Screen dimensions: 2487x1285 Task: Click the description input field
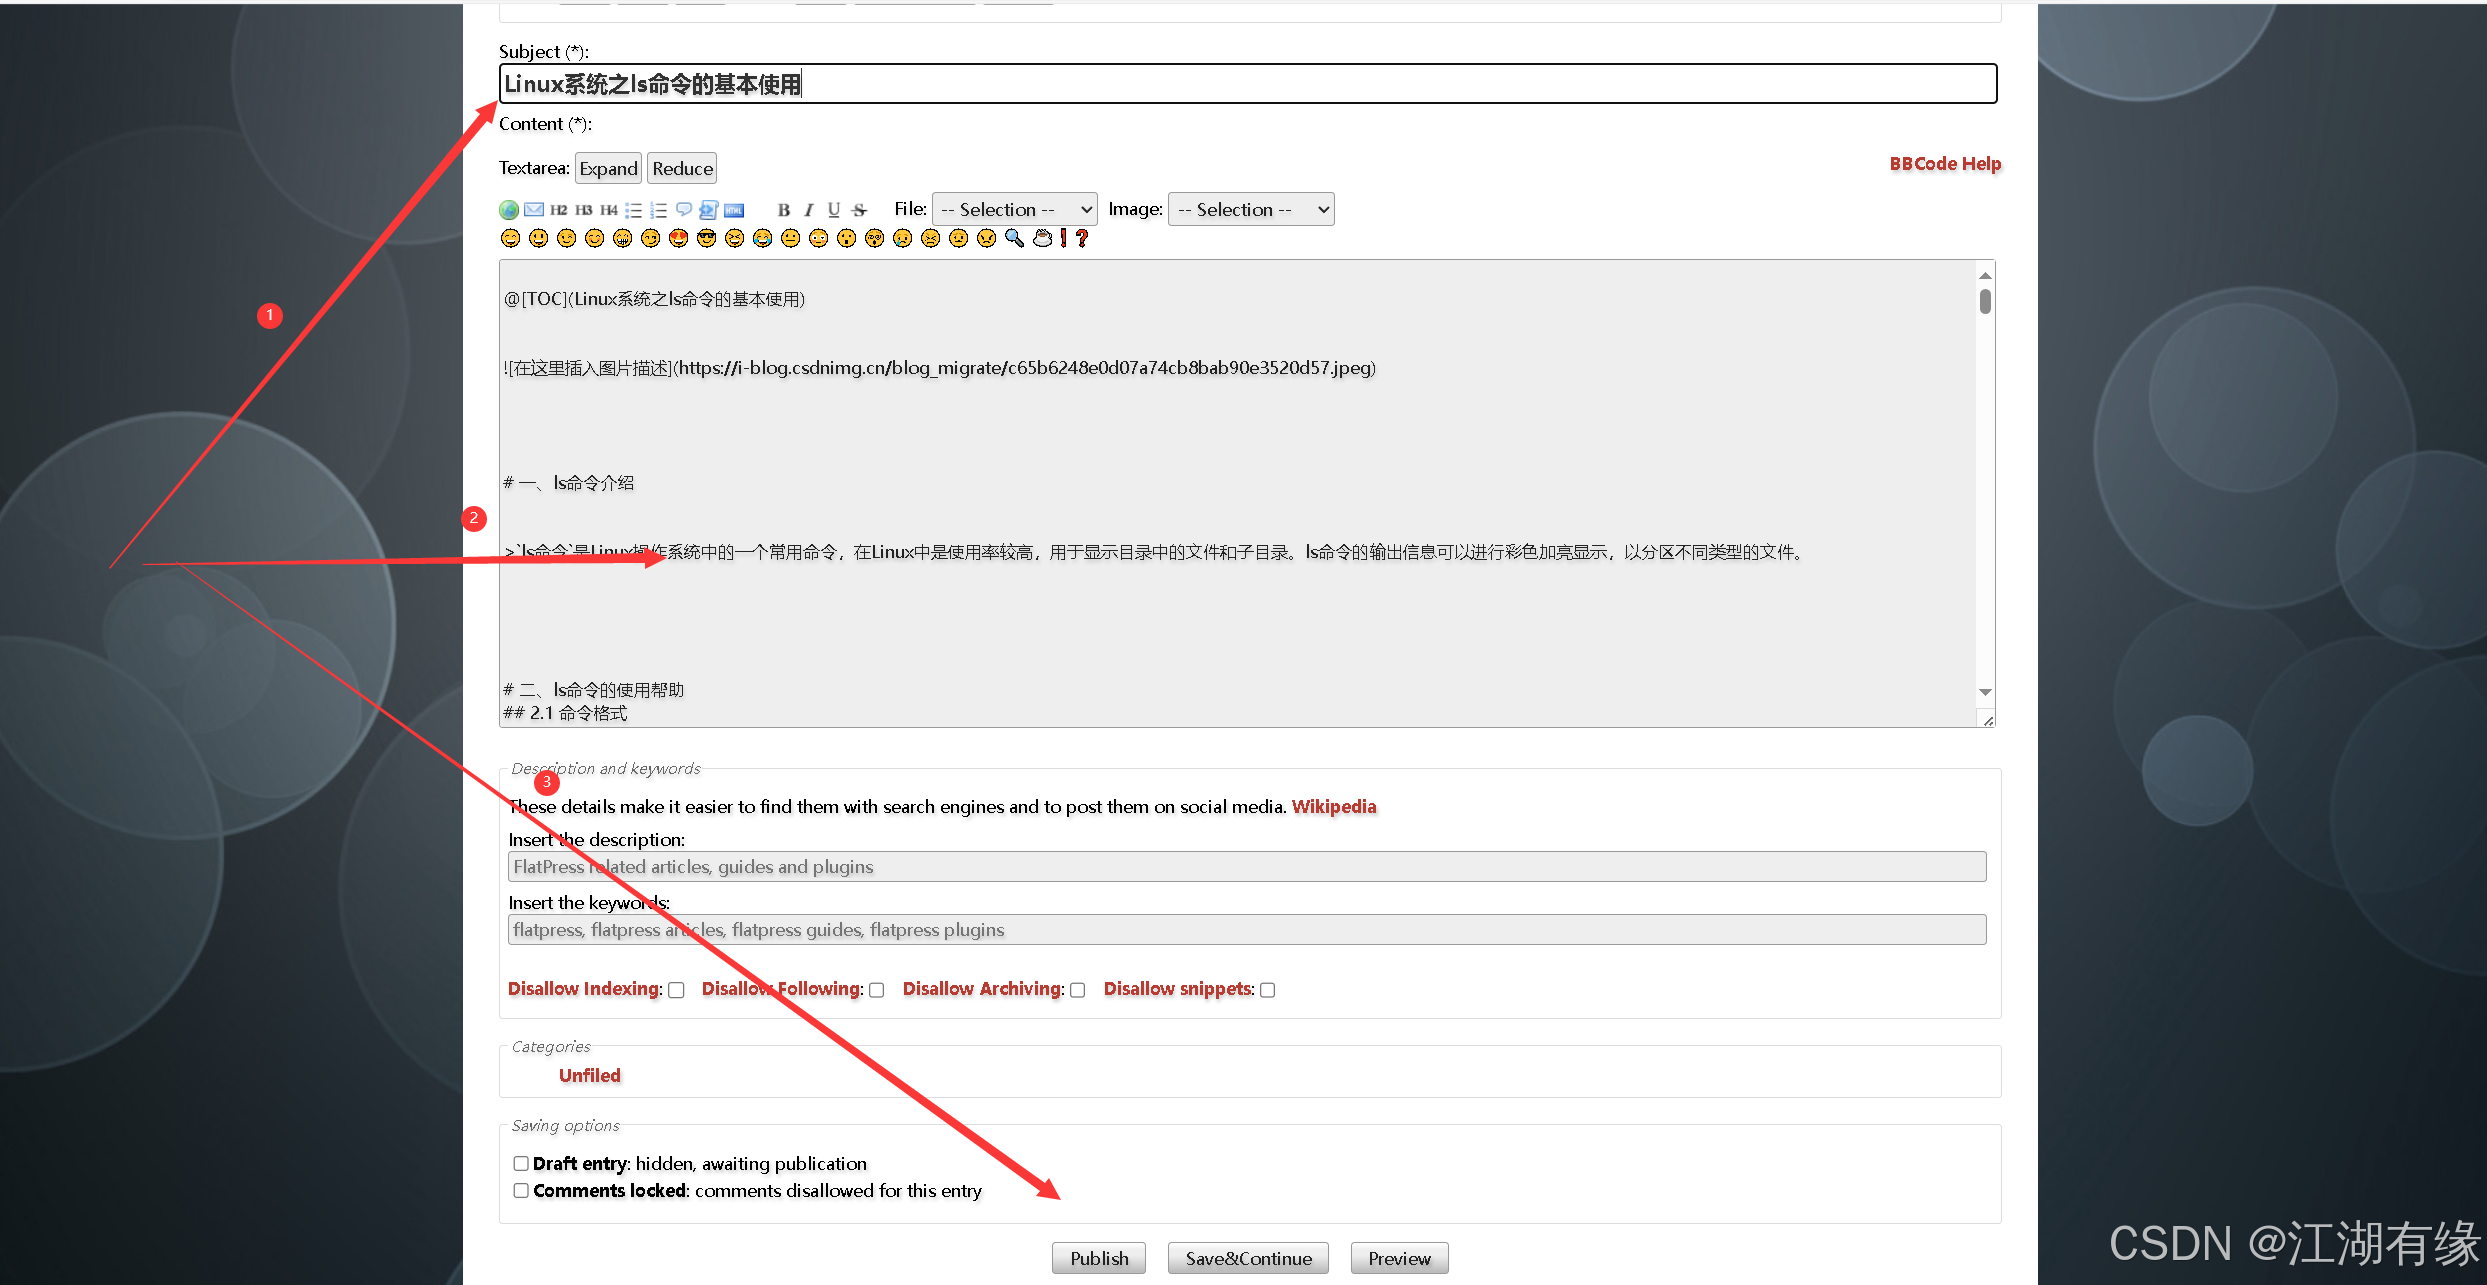(1246, 866)
